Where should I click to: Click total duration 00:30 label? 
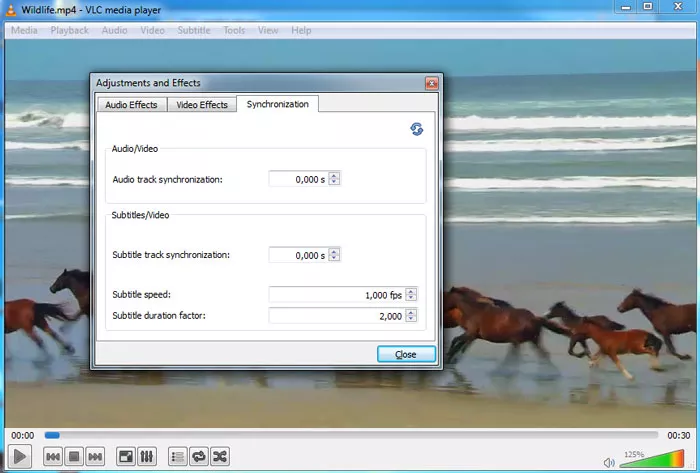point(679,435)
